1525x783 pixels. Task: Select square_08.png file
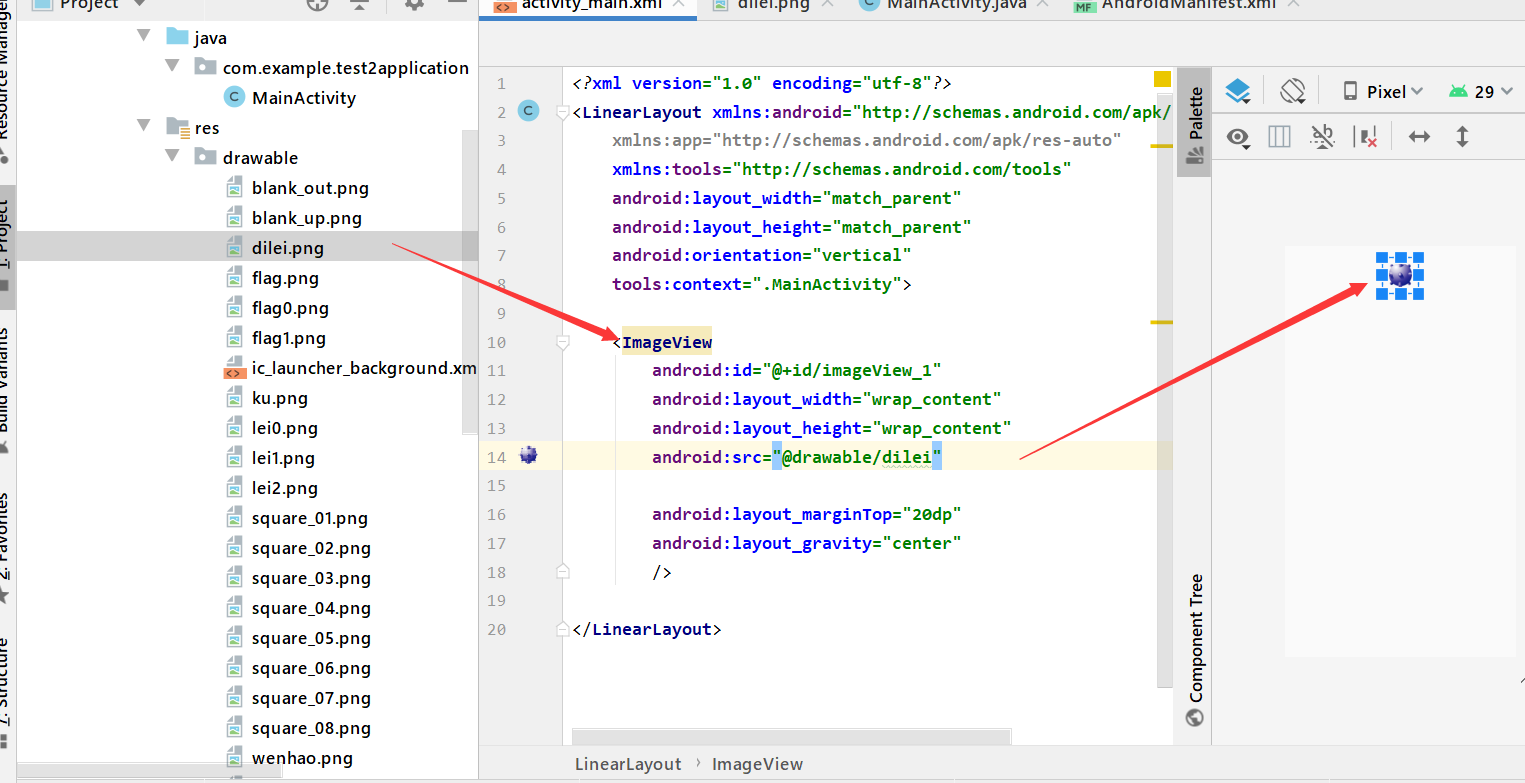click(311, 728)
